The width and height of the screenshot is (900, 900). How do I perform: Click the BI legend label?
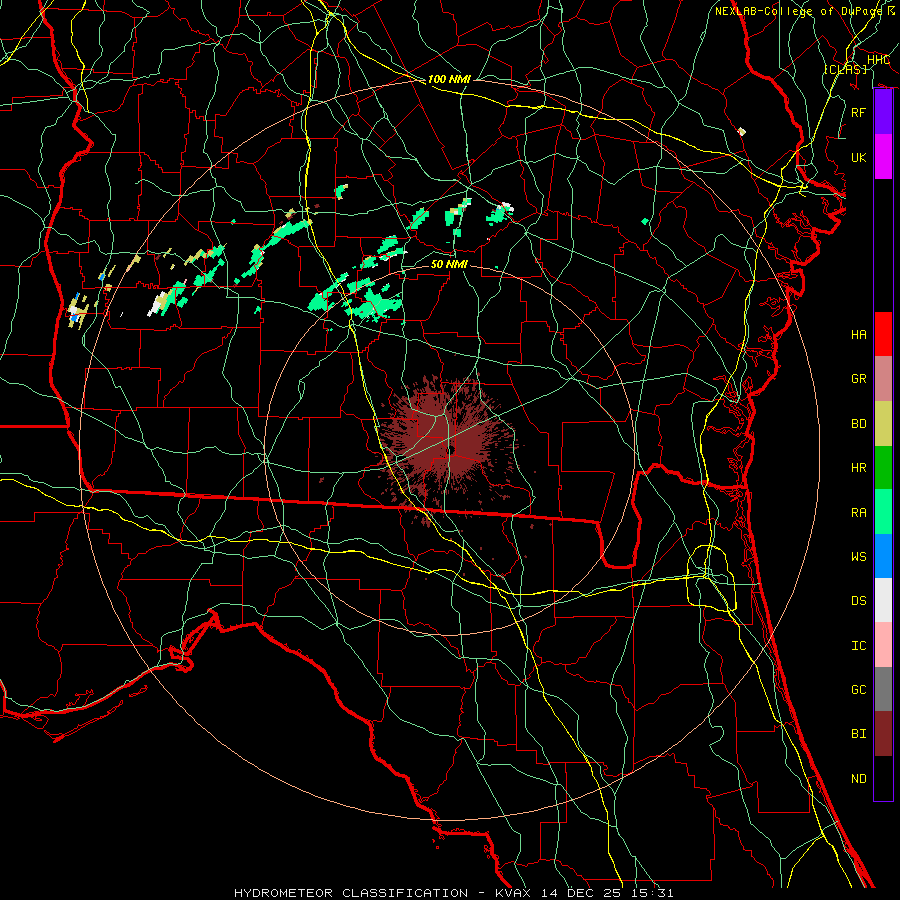858,734
